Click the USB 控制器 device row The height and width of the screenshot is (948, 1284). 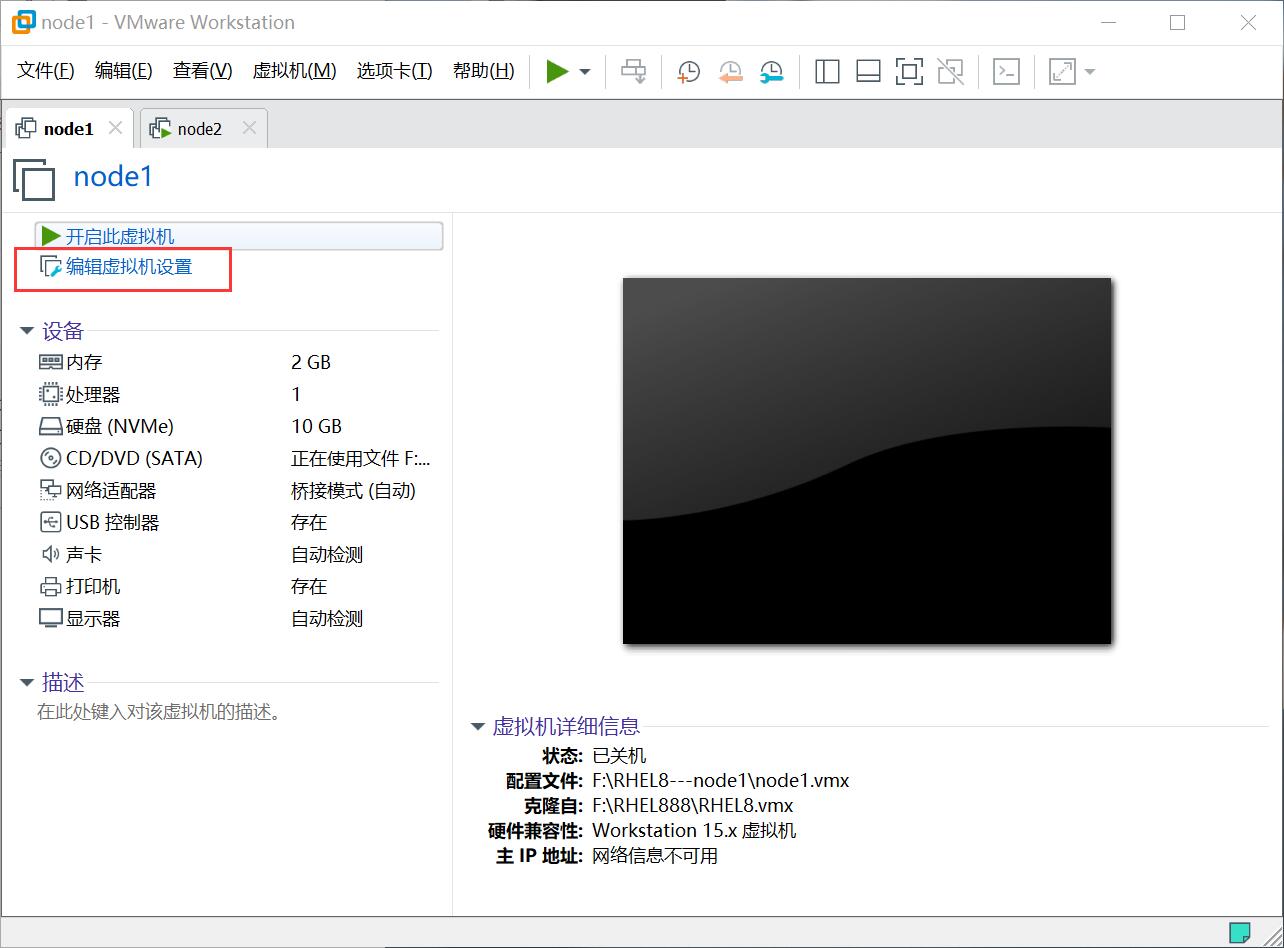(x=236, y=522)
